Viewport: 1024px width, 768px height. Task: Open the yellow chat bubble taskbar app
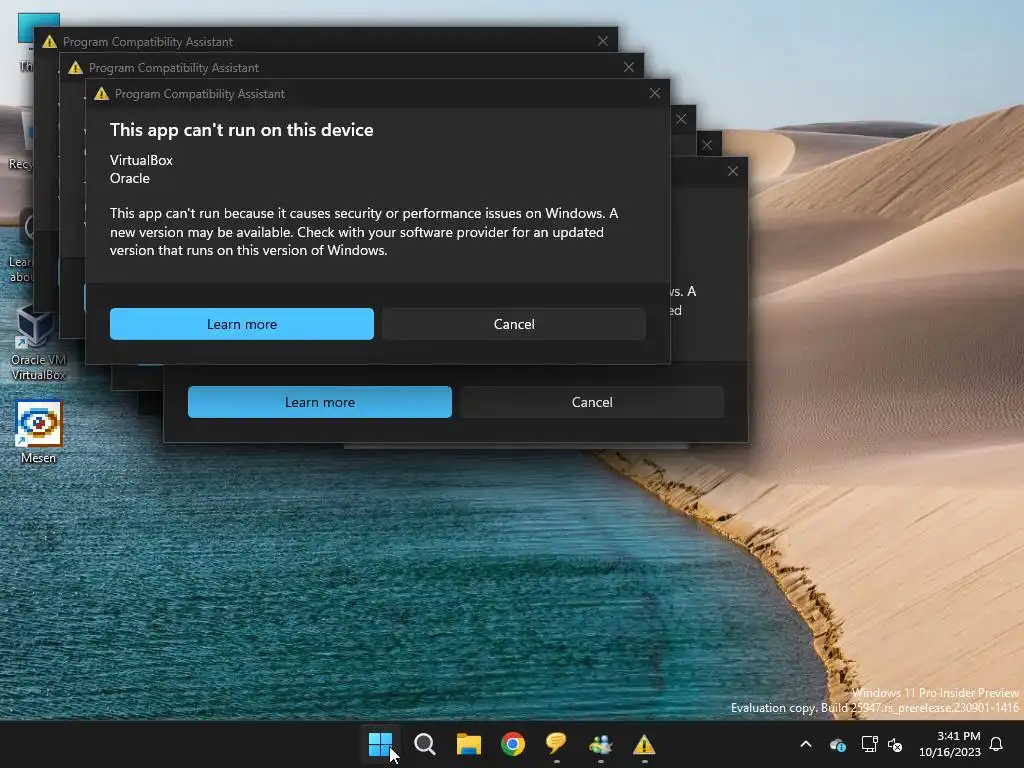point(556,744)
